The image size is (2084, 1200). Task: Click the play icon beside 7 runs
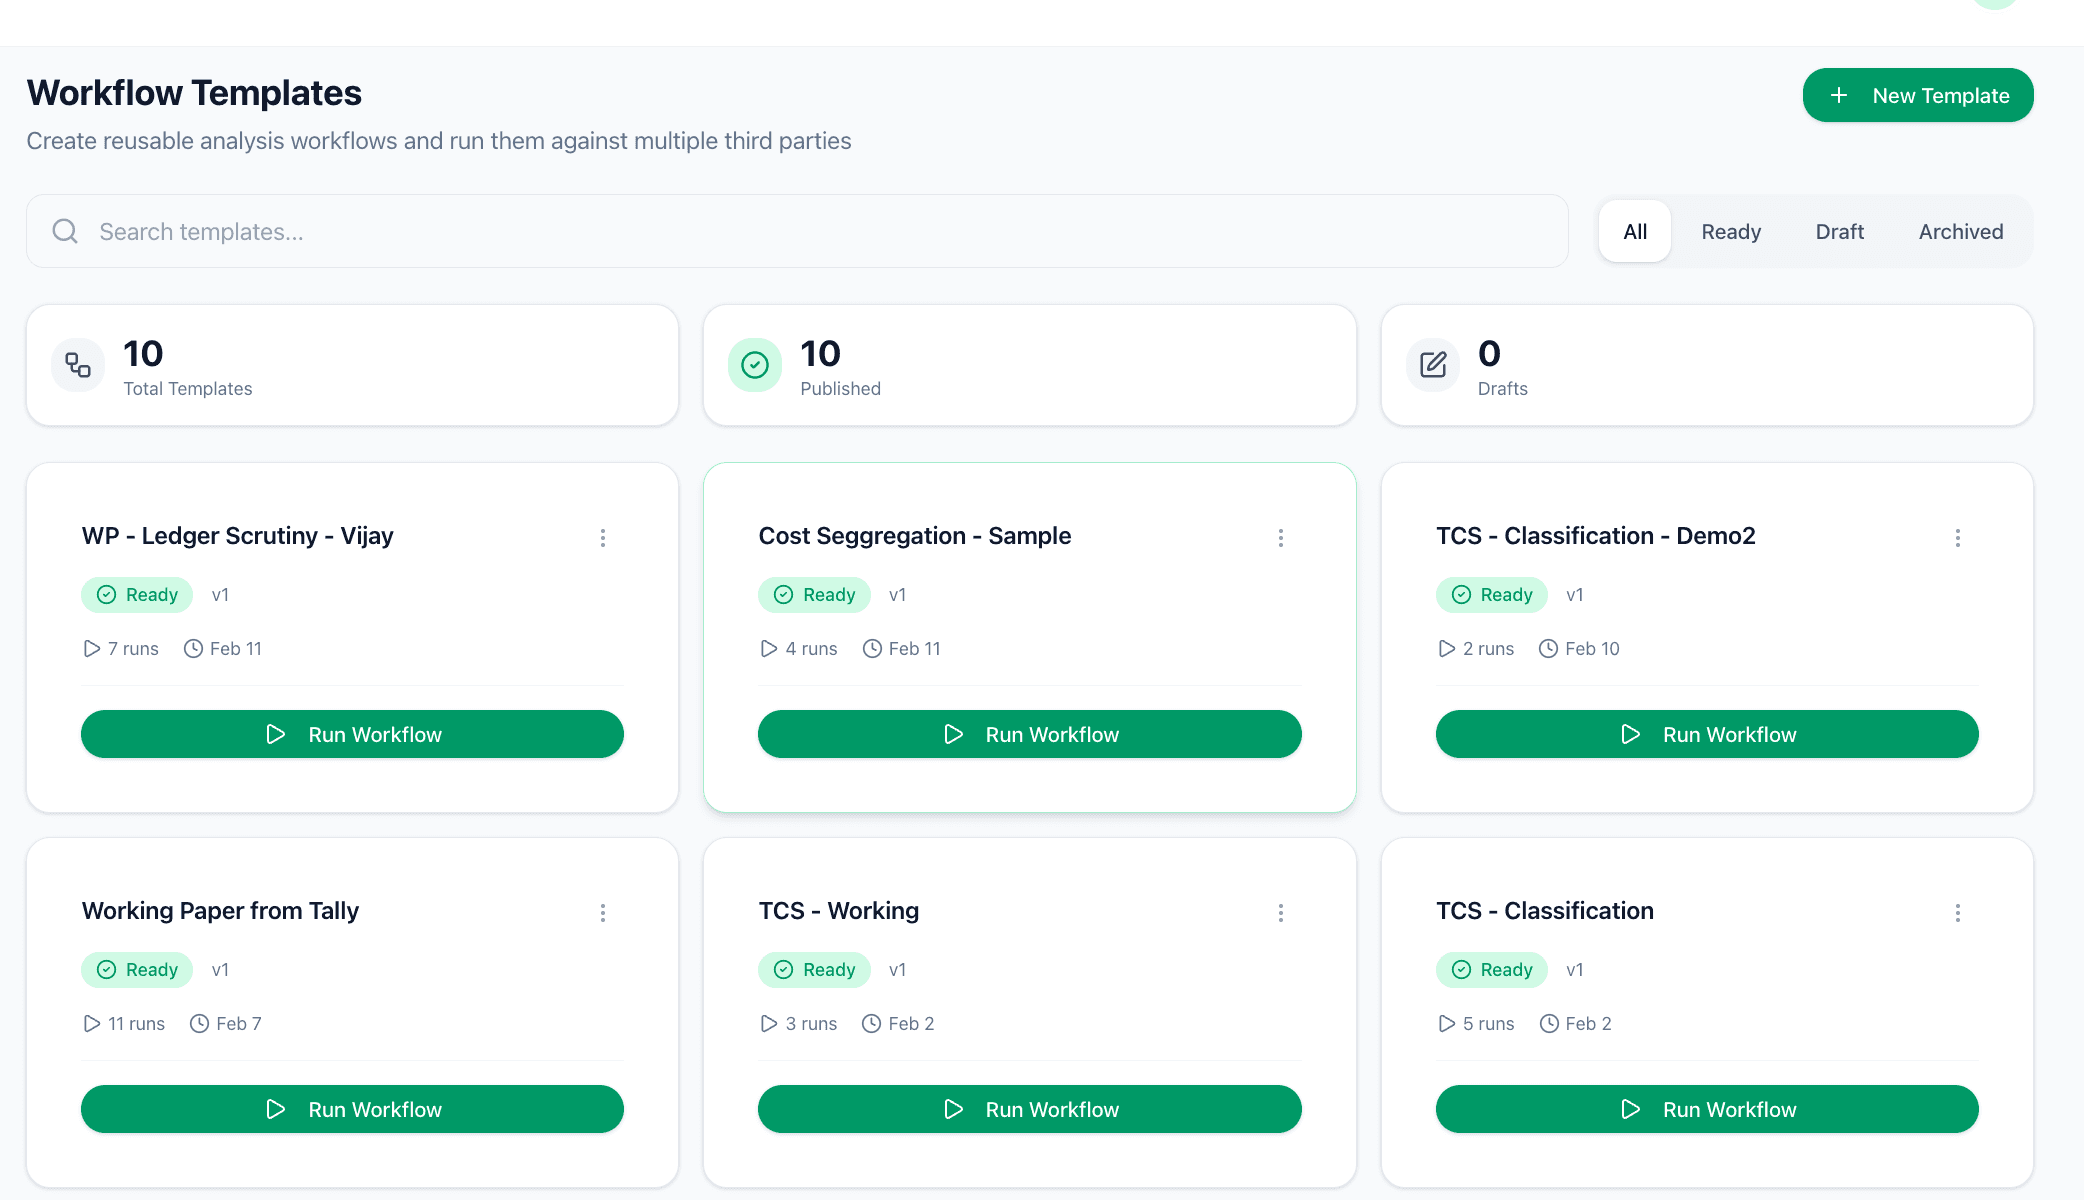click(x=91, y=648)
